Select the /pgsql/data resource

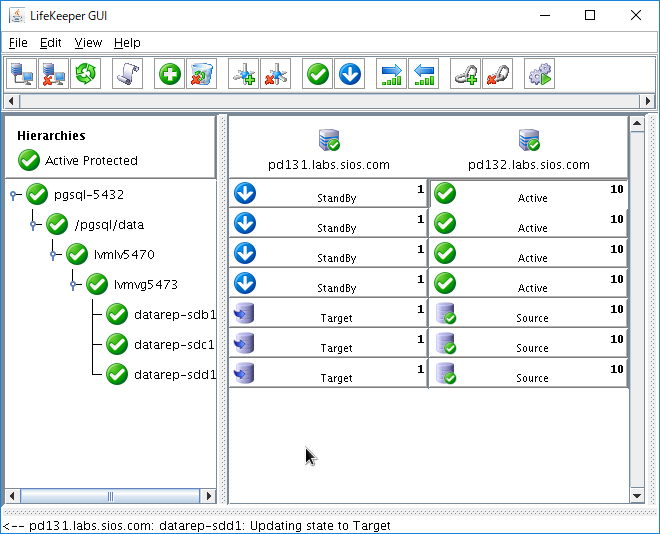(x=109, y=225)
